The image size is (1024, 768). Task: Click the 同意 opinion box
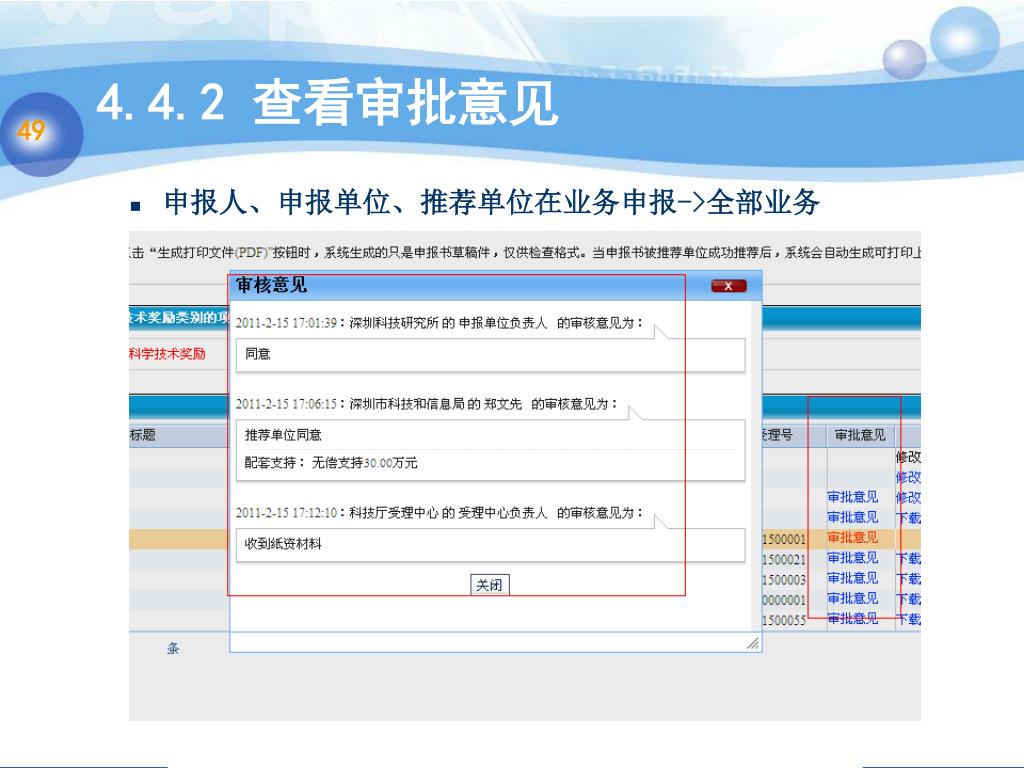pos(490,355)
